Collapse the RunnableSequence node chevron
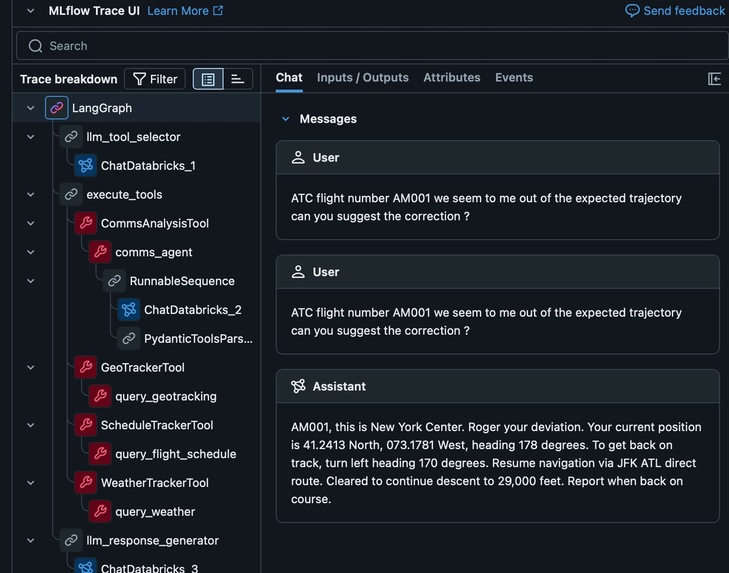The image size is (729, 573). pos(30,281)
